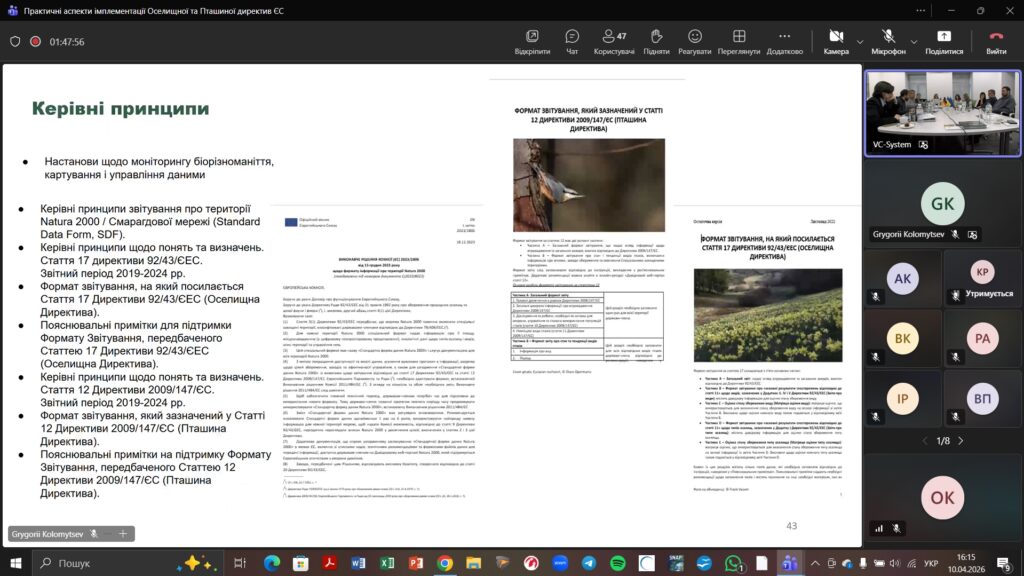Open the Переглянути view menu
Image resolution: width=1024 pixels, height=576 pixels.
(x=738, y=41)
